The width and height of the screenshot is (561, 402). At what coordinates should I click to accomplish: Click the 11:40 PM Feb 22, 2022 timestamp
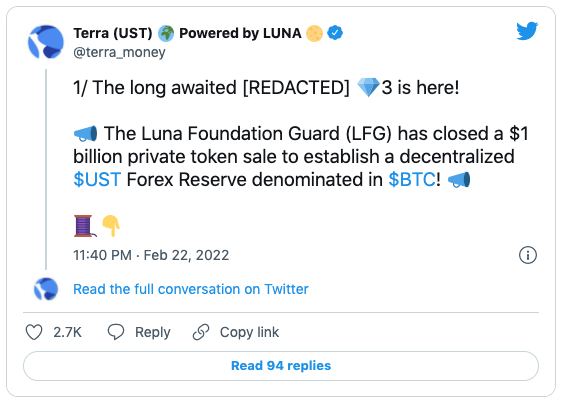tap(151, 255)
